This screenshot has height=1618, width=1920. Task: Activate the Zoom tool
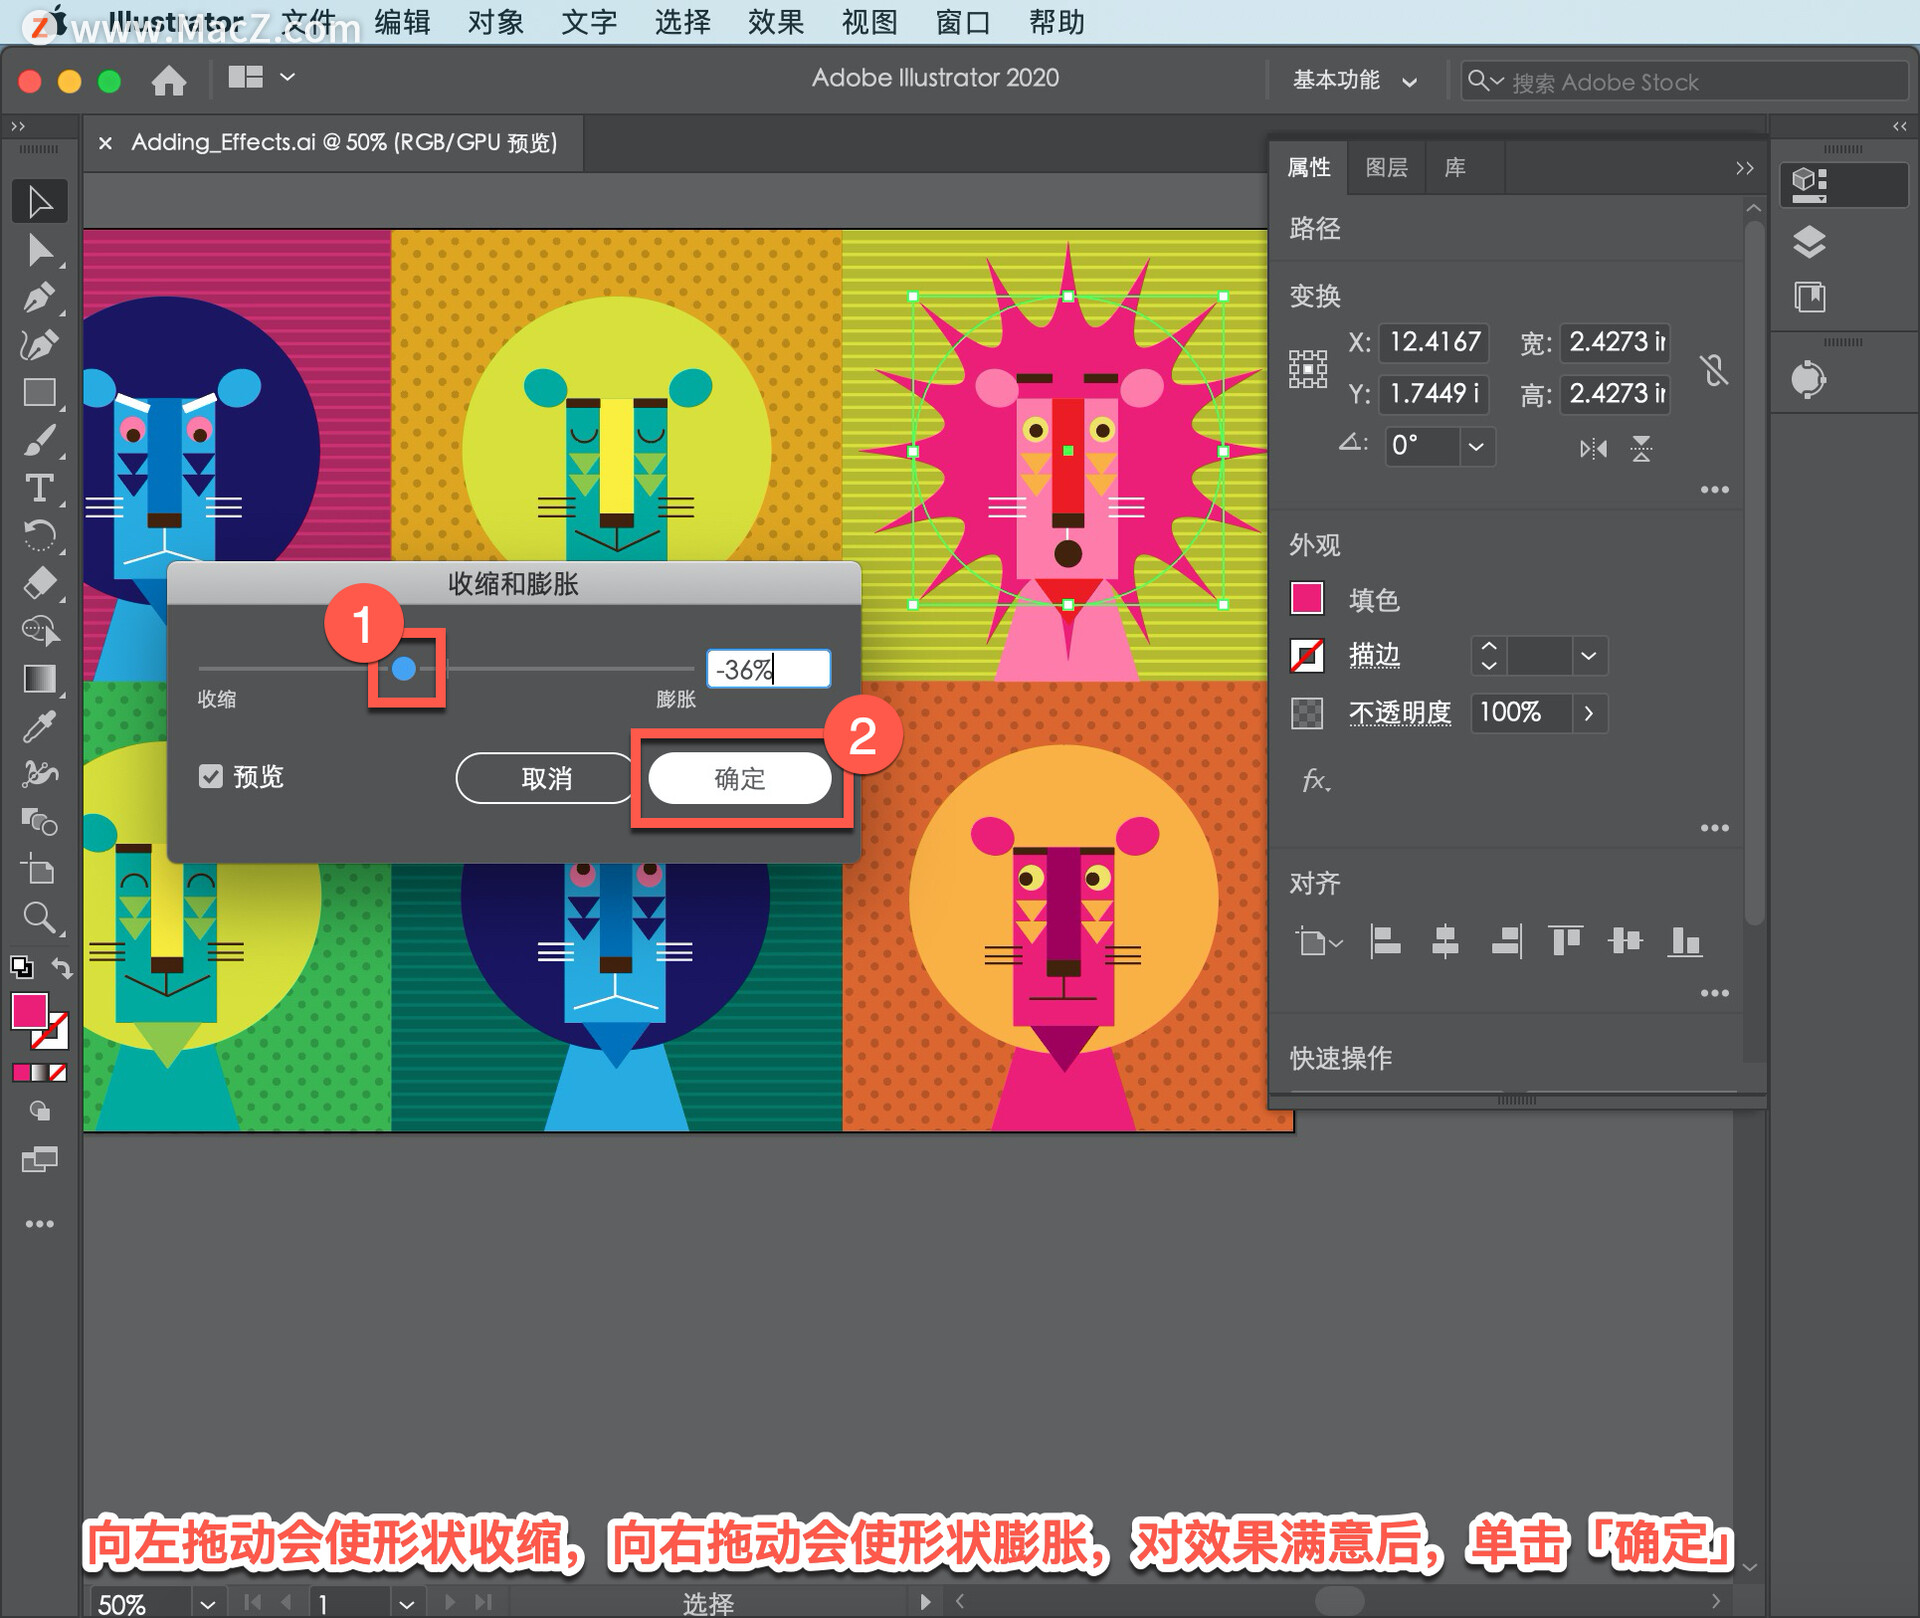[39, 917]
